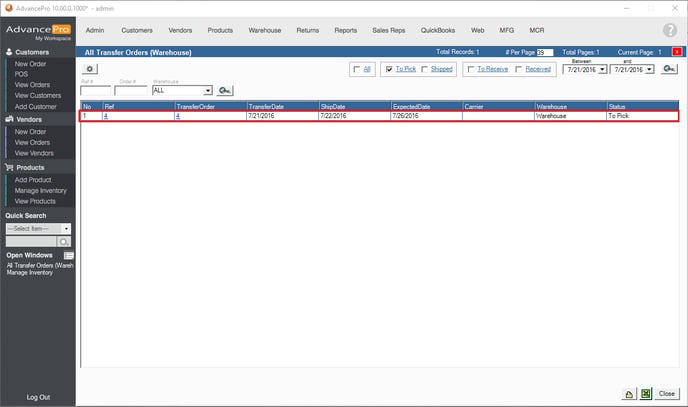Enable the Shipped checkbox

click(x=425, y=69)
